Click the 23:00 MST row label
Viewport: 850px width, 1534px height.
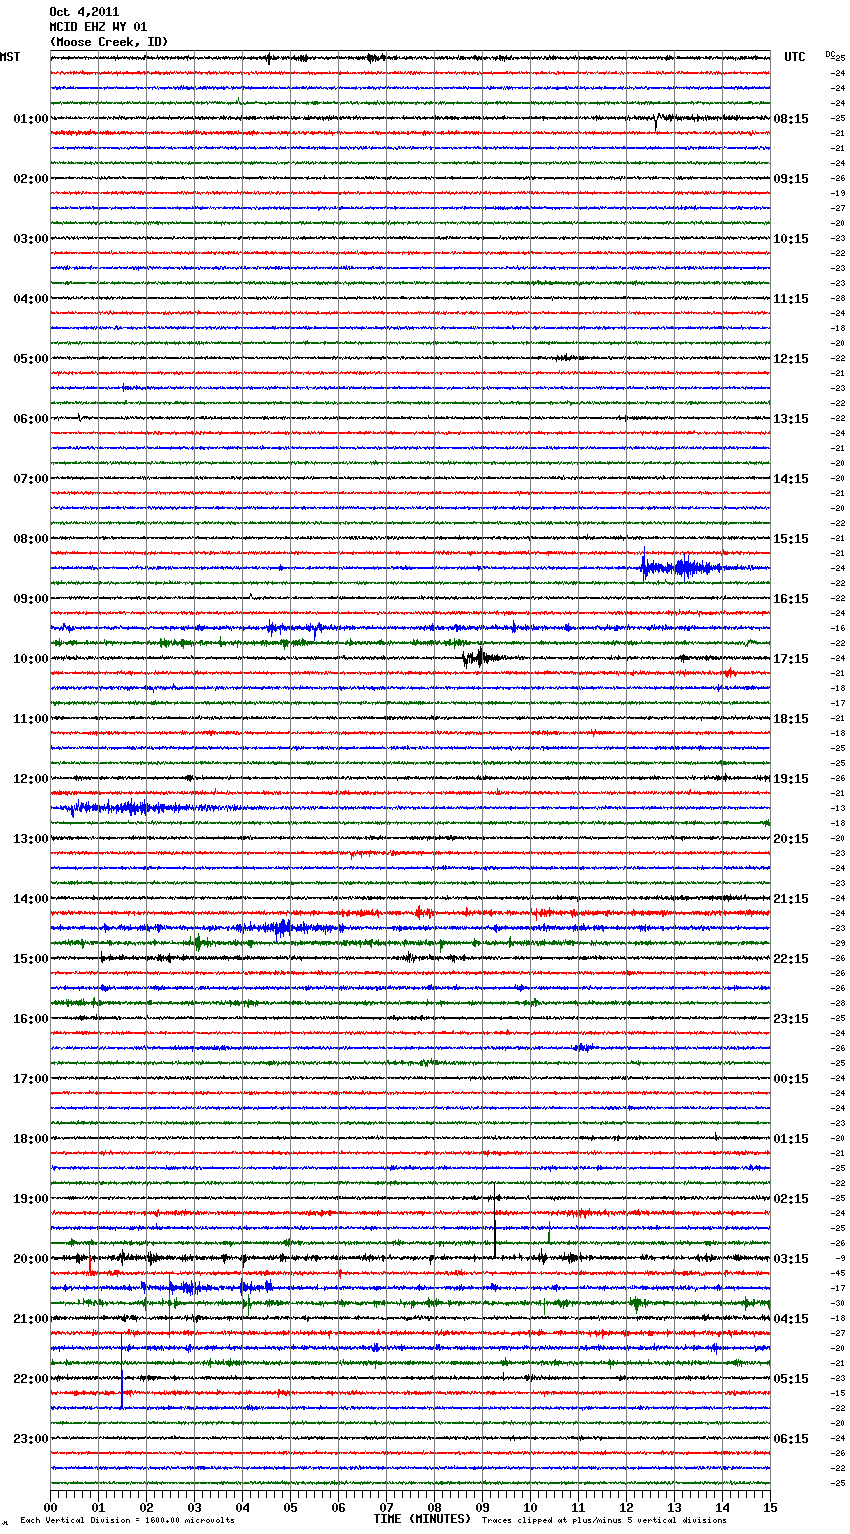click(30, 1439)
